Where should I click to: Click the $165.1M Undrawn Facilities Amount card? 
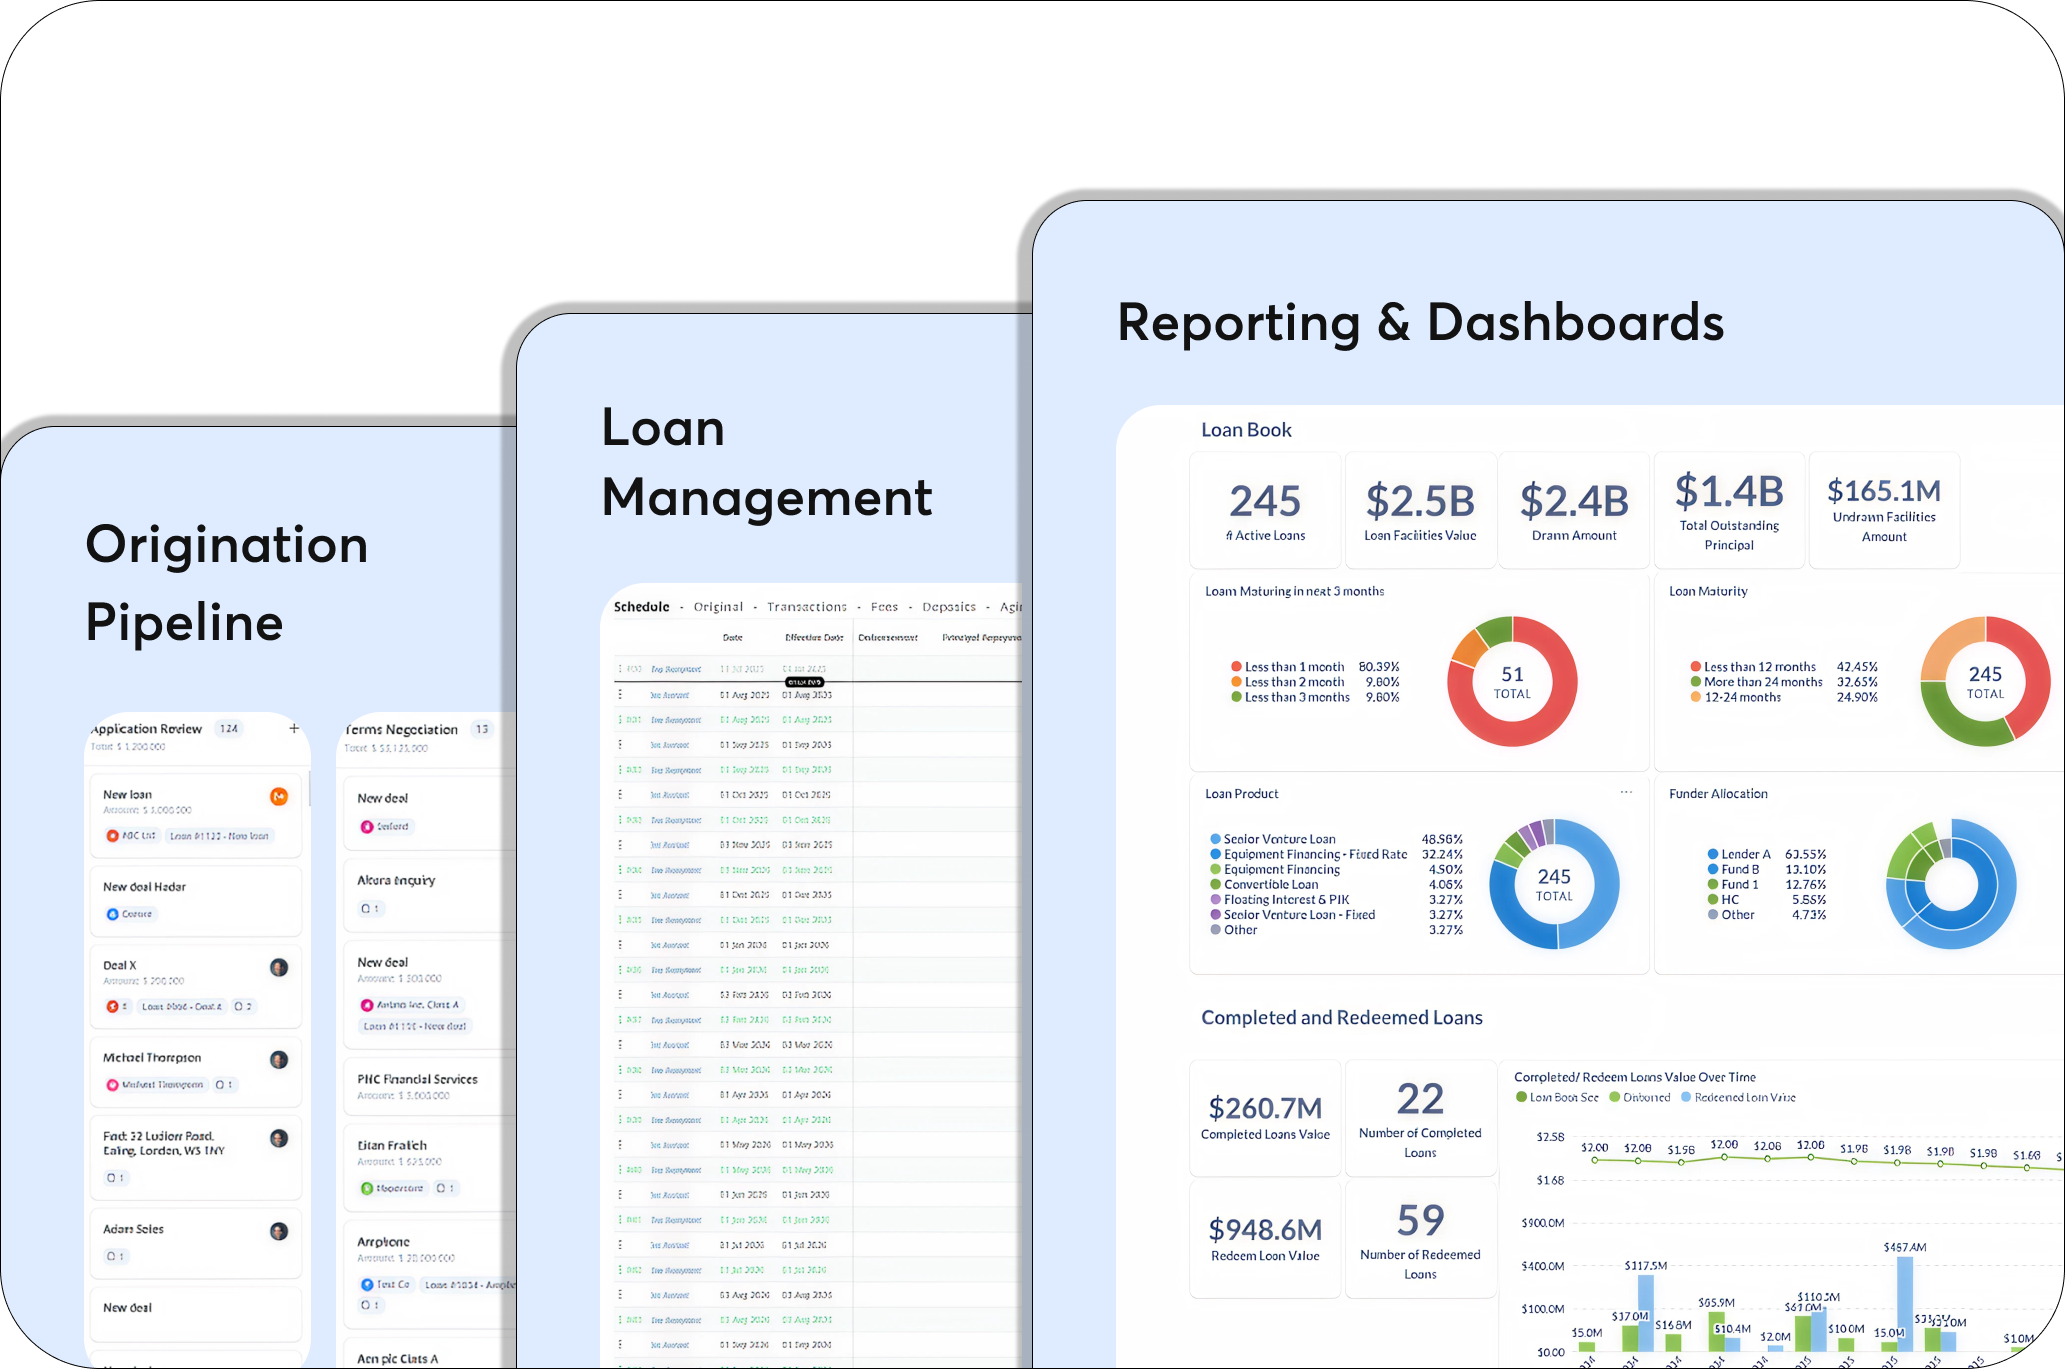point(1884,510)
